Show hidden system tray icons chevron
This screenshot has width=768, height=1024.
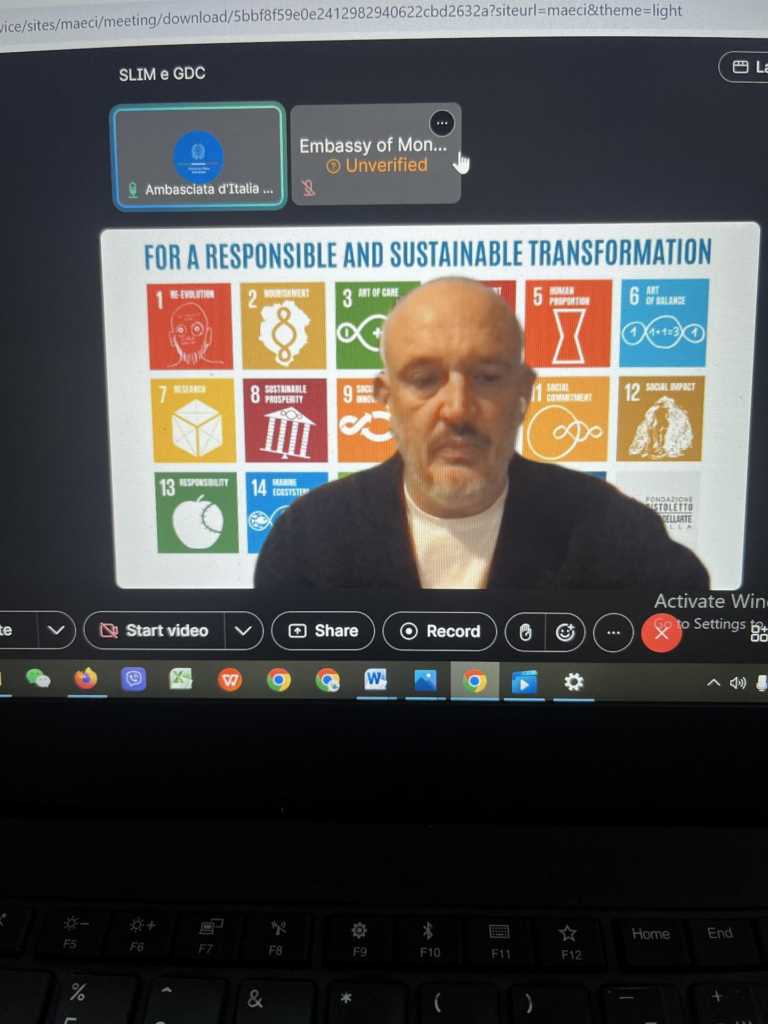coord(714,682)
